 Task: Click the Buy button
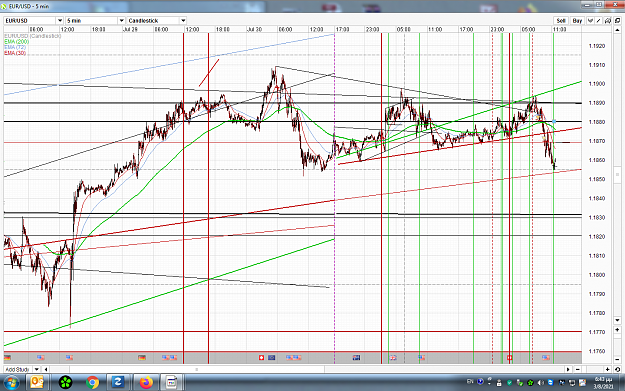[x=577, y=21]
